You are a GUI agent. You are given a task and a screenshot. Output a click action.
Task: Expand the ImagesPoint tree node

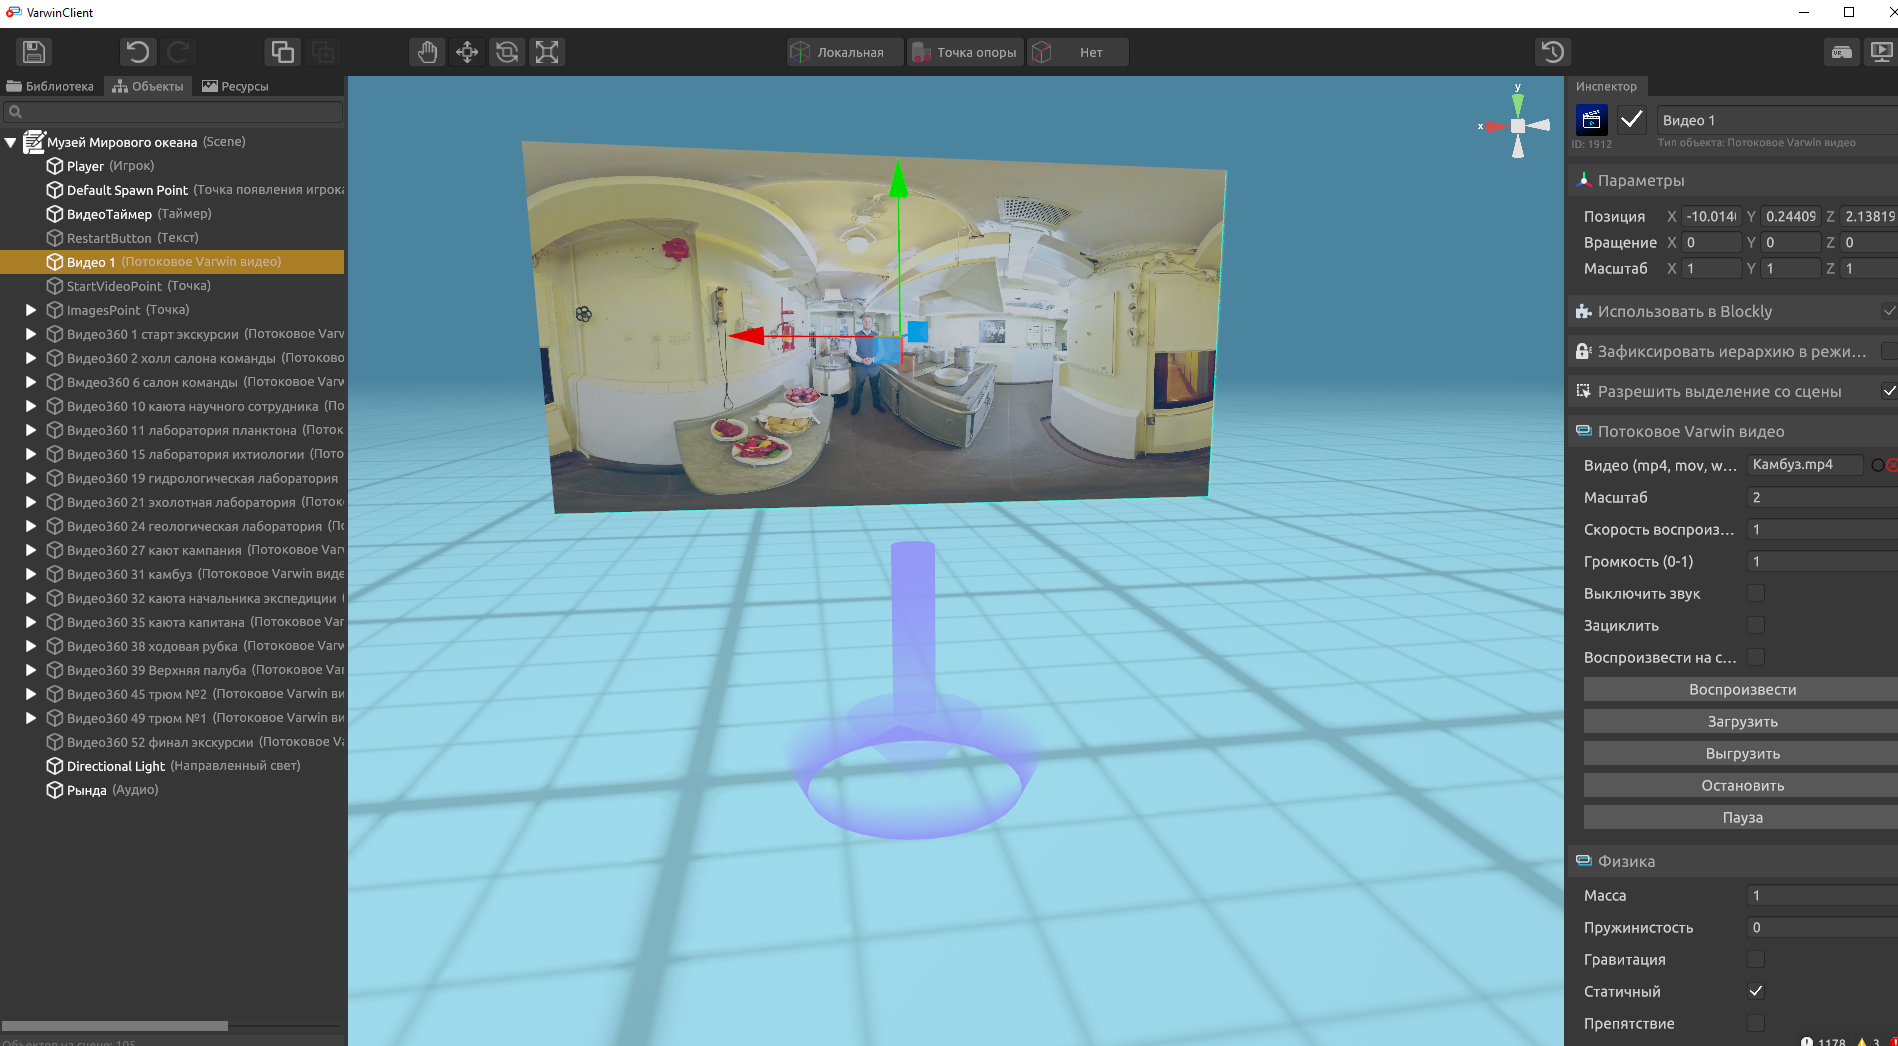[31, 310]
